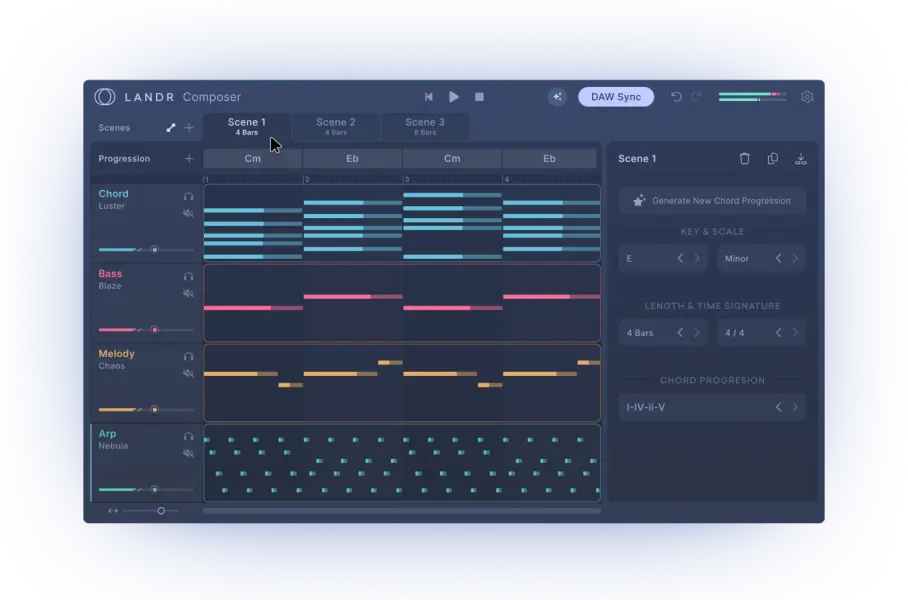The width and height of the screenshot is (908, 600).
Task: Duplicate Scene 1 using copy icon
Action: tap(772, 159)
